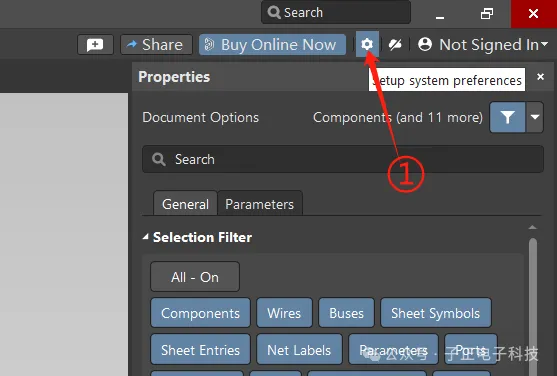Minimize the application window
The height and width of the screenshot is (376, 557).
(440, 17)
